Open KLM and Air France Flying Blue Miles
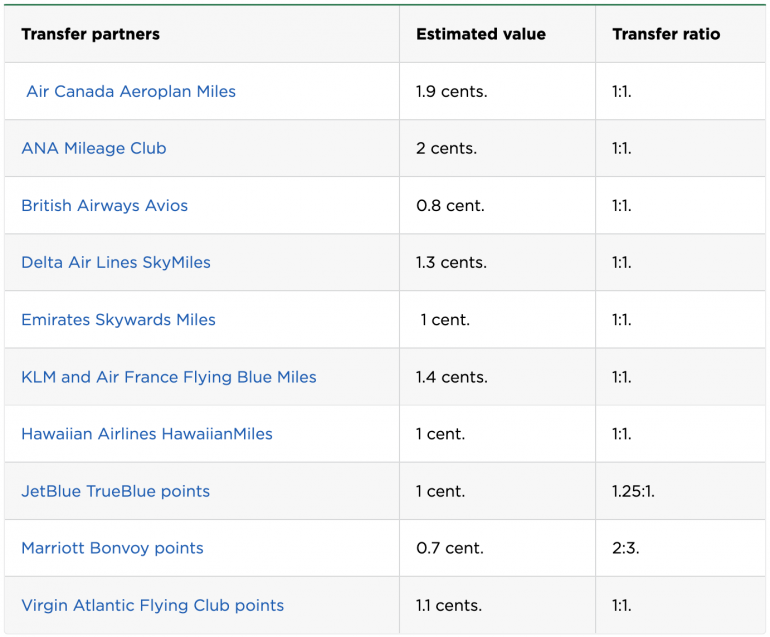This screenshot has width=770, height=637. coord(168,377)
